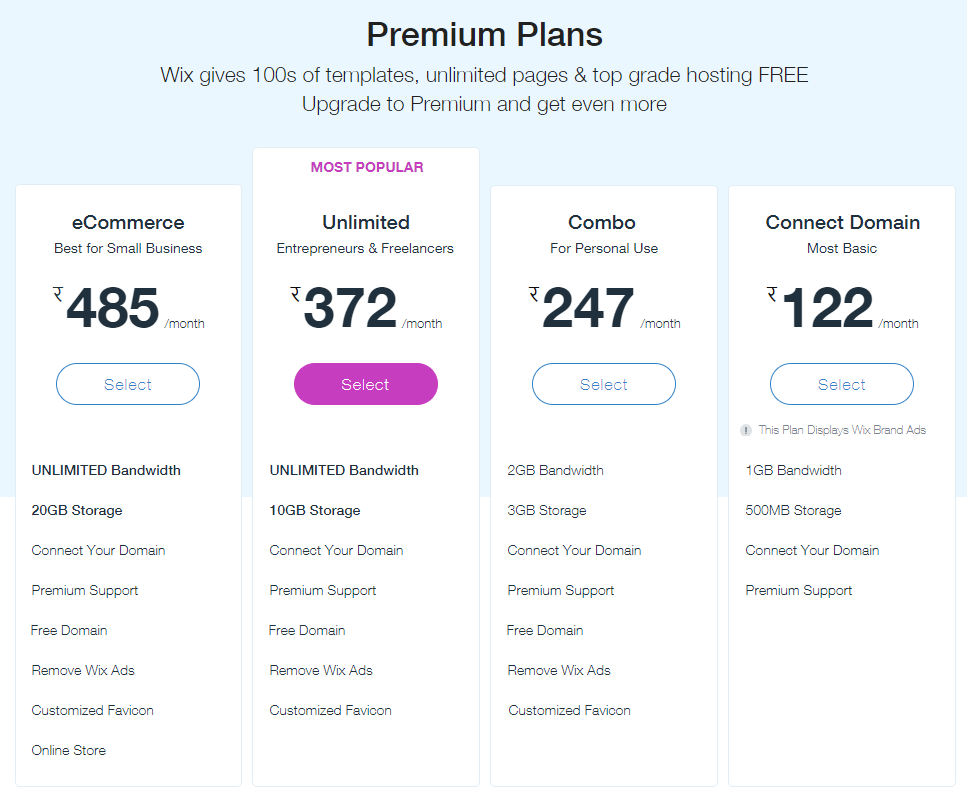Click 500MB Storage in Connect Domain
This screenshot has width=967, height=797.
(793, 510)
